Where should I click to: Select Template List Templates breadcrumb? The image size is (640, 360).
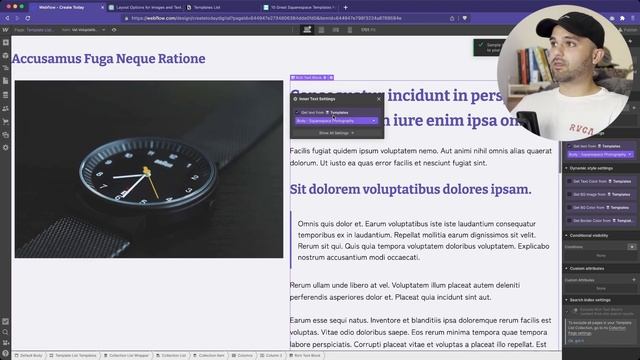[x=73, y=356]
